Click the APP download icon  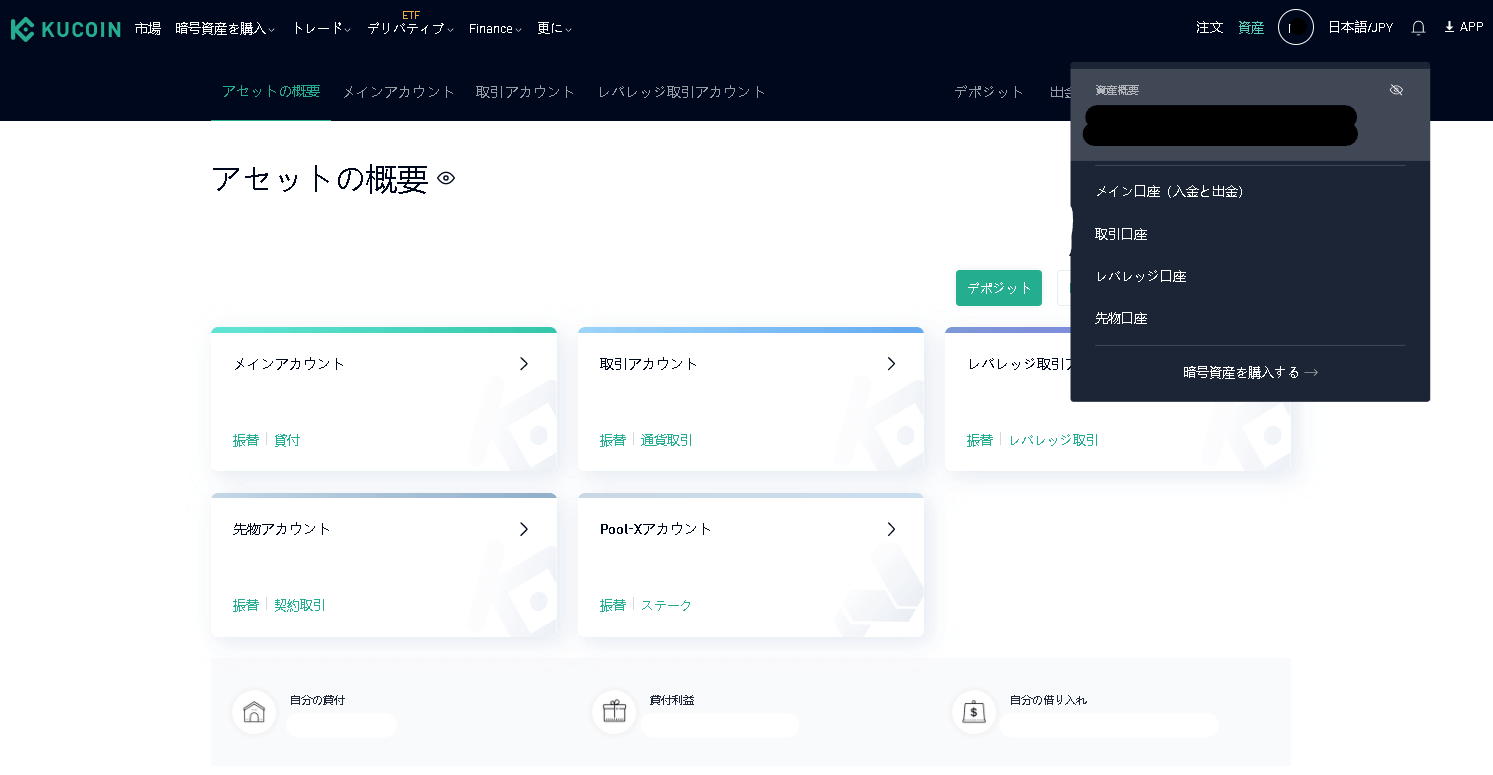(1449, 27)
